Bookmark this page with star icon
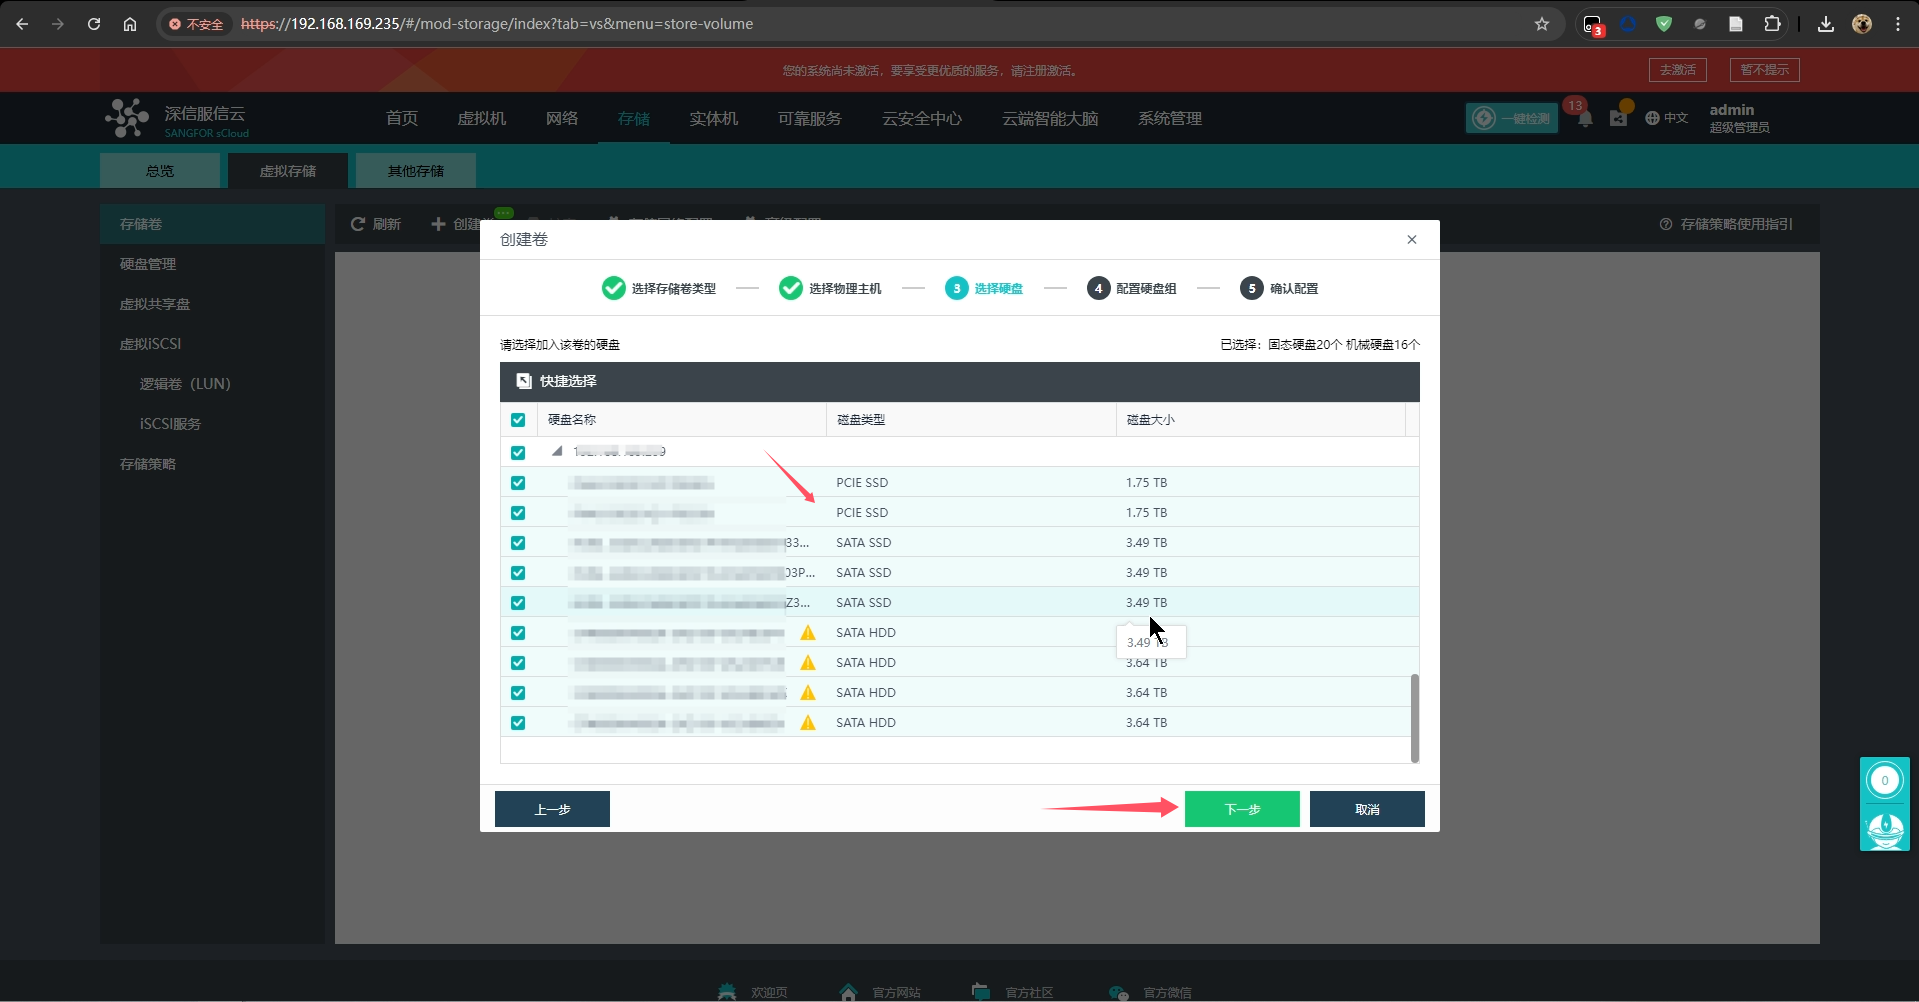 [1542, 24]
